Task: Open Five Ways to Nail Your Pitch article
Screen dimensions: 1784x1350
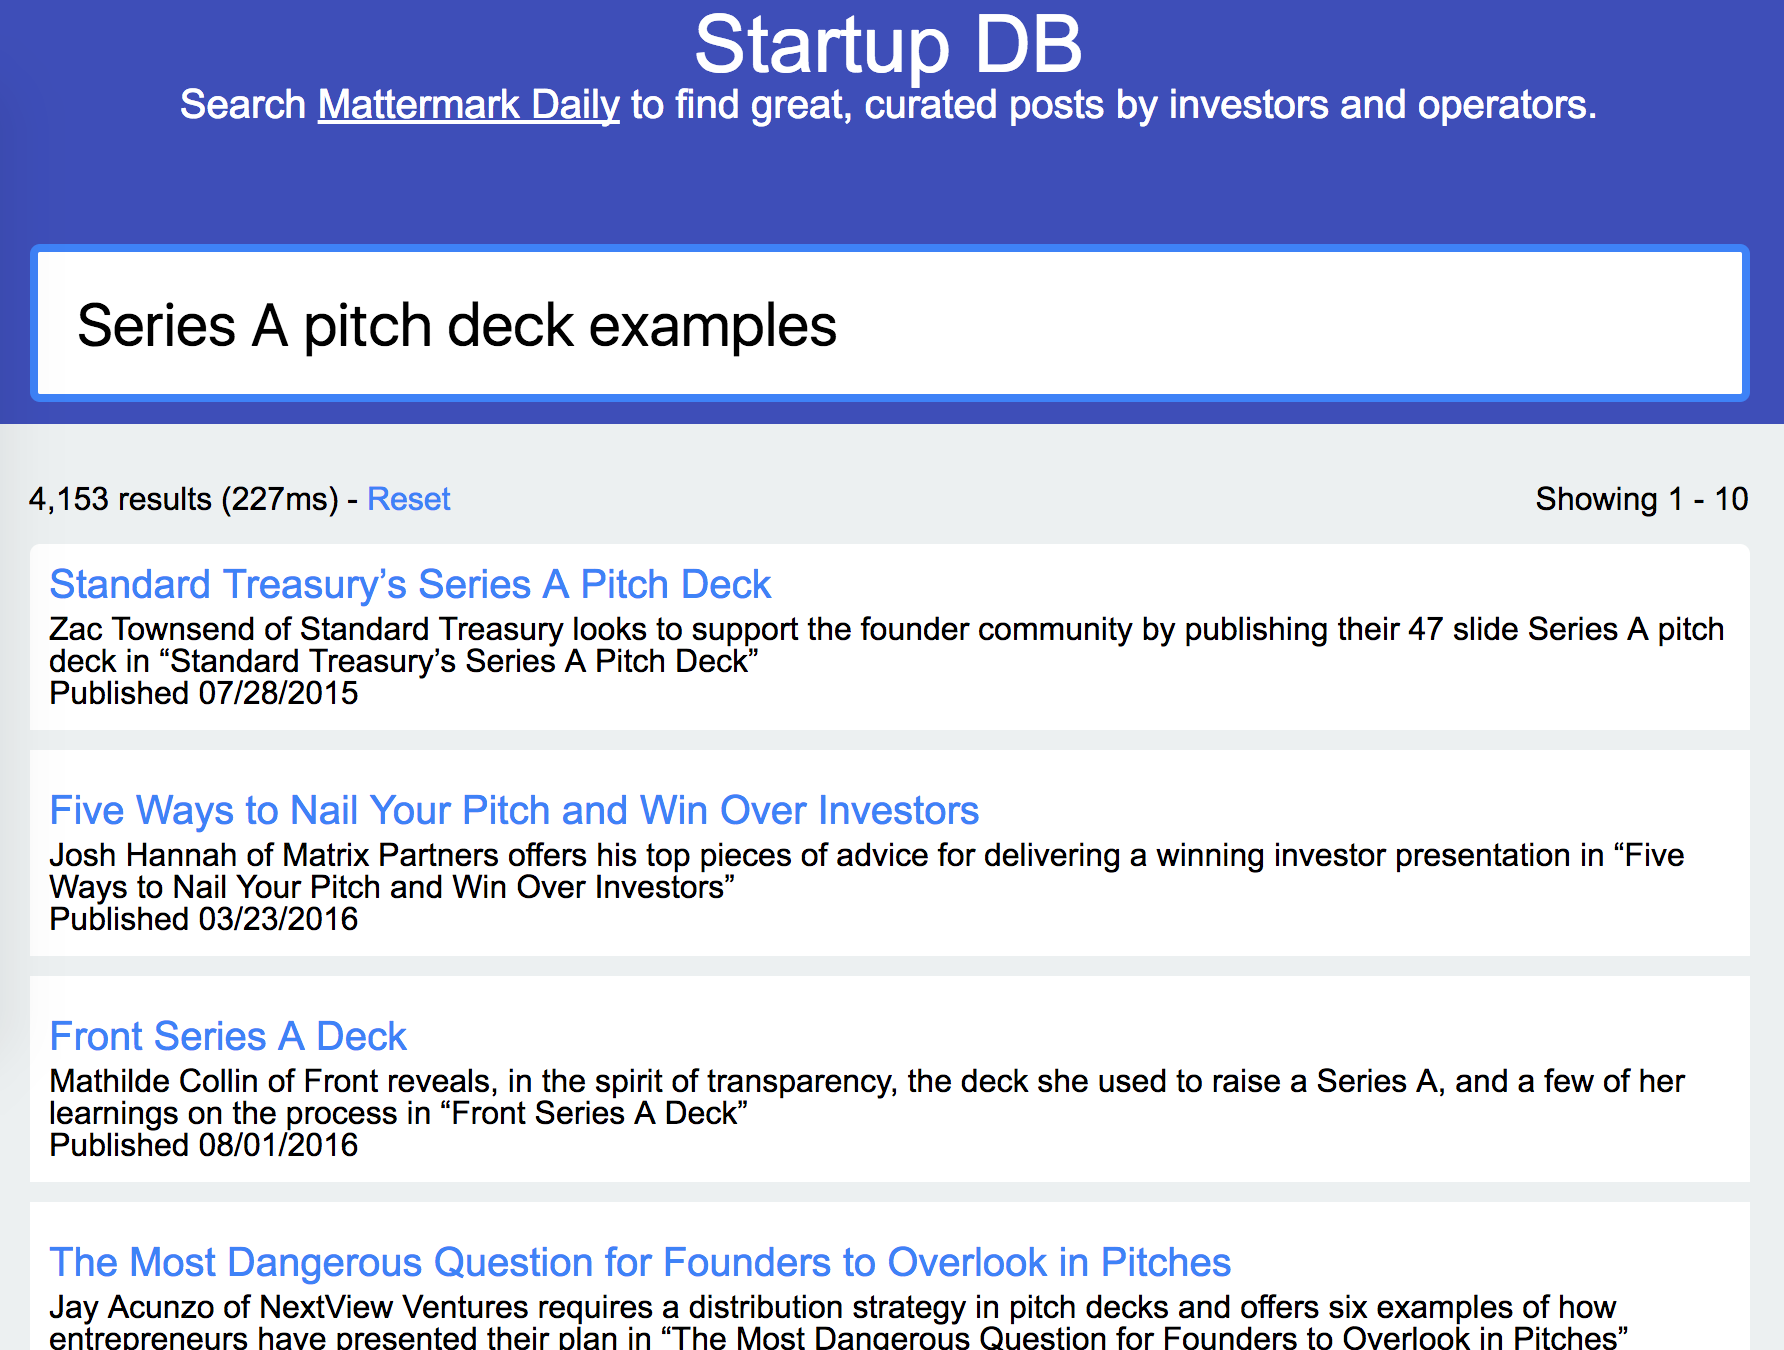Action: click(514, 810)
